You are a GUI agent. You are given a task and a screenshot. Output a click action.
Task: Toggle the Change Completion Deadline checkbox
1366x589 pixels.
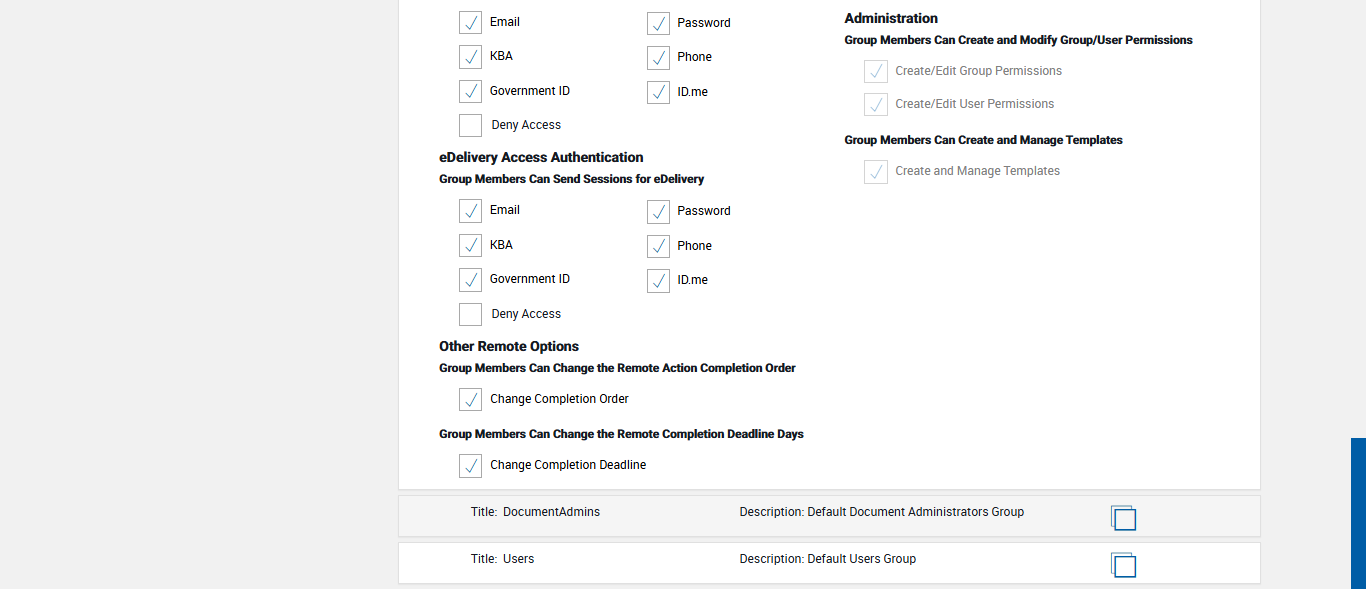click(x=470, y=466)
